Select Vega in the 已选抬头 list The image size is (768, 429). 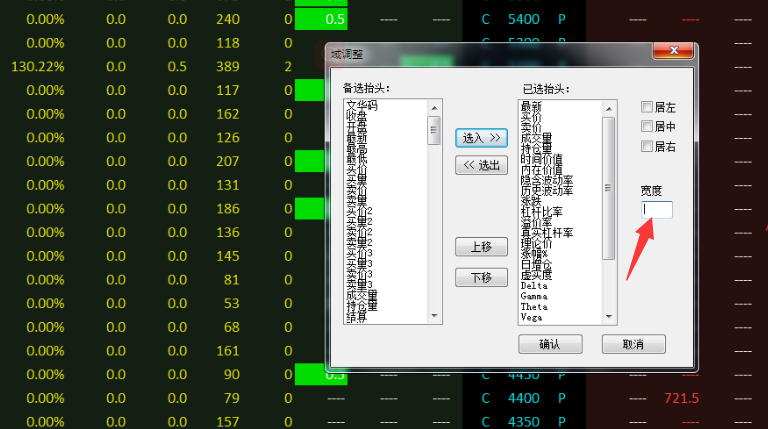532,317
